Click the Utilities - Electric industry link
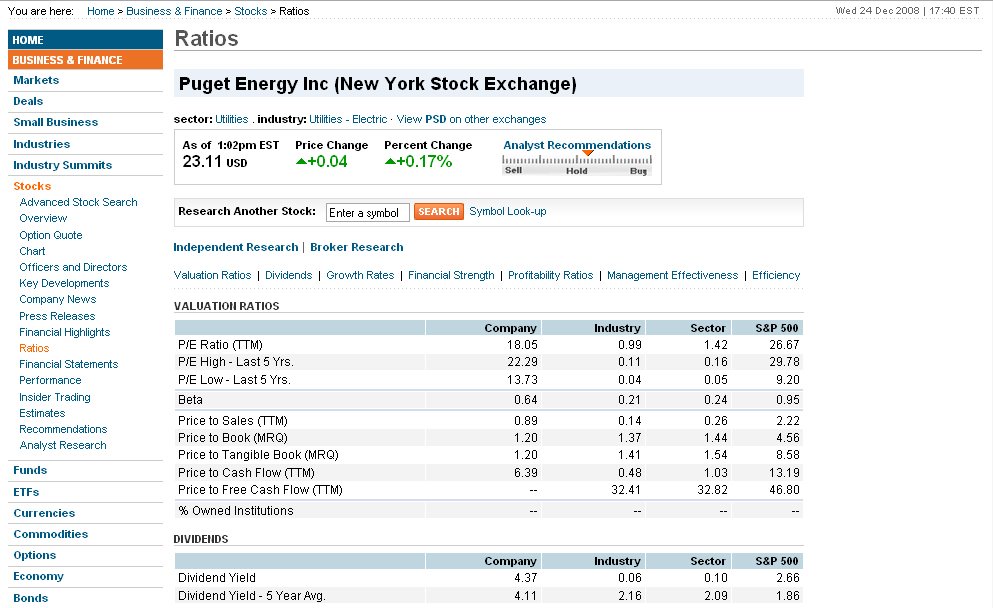Viewport: 993px width, 608px height. click(x=348, y=119)
